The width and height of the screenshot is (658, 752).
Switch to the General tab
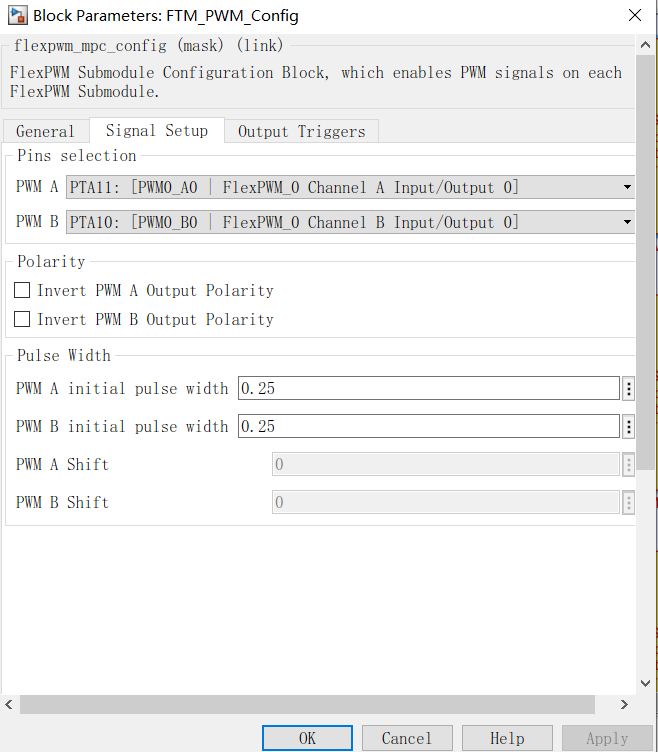(46, 131)
